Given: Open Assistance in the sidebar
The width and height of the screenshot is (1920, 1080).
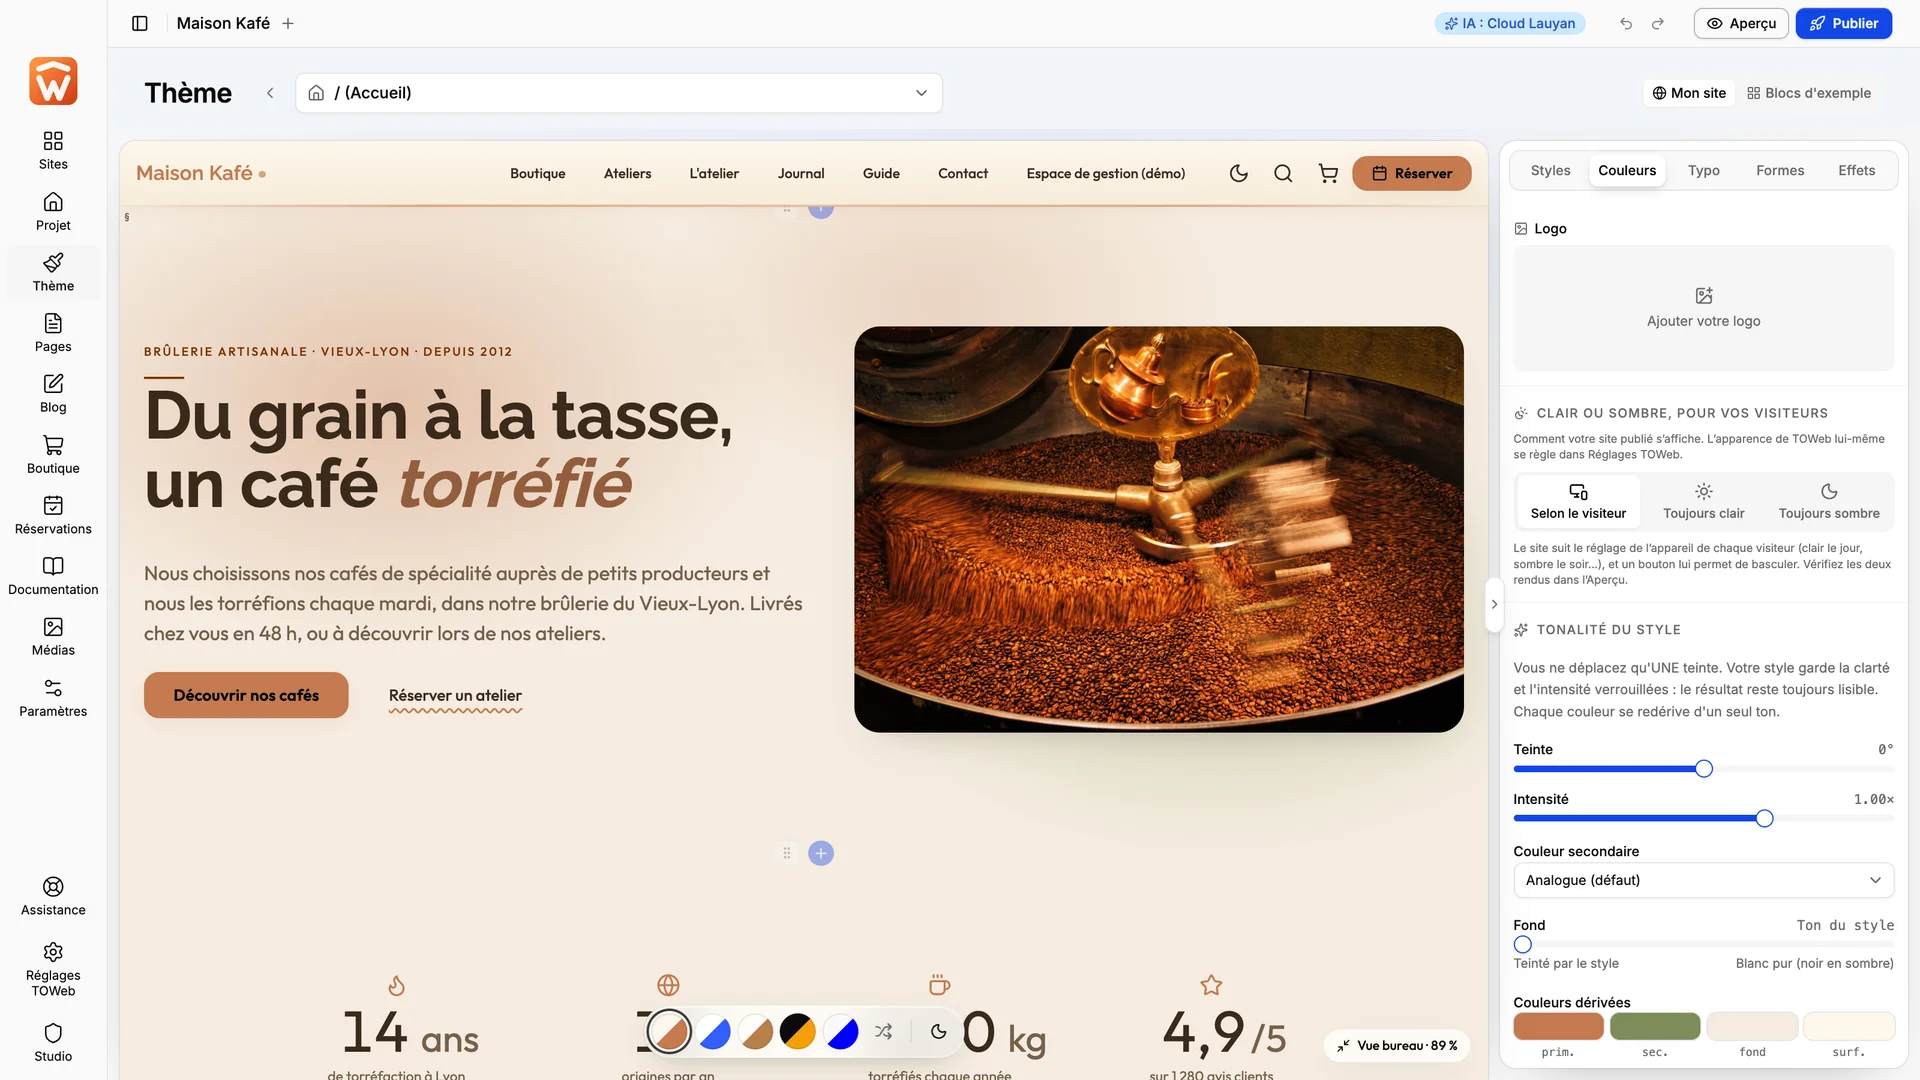Looking at the screenshot, I should coord(53,897).
